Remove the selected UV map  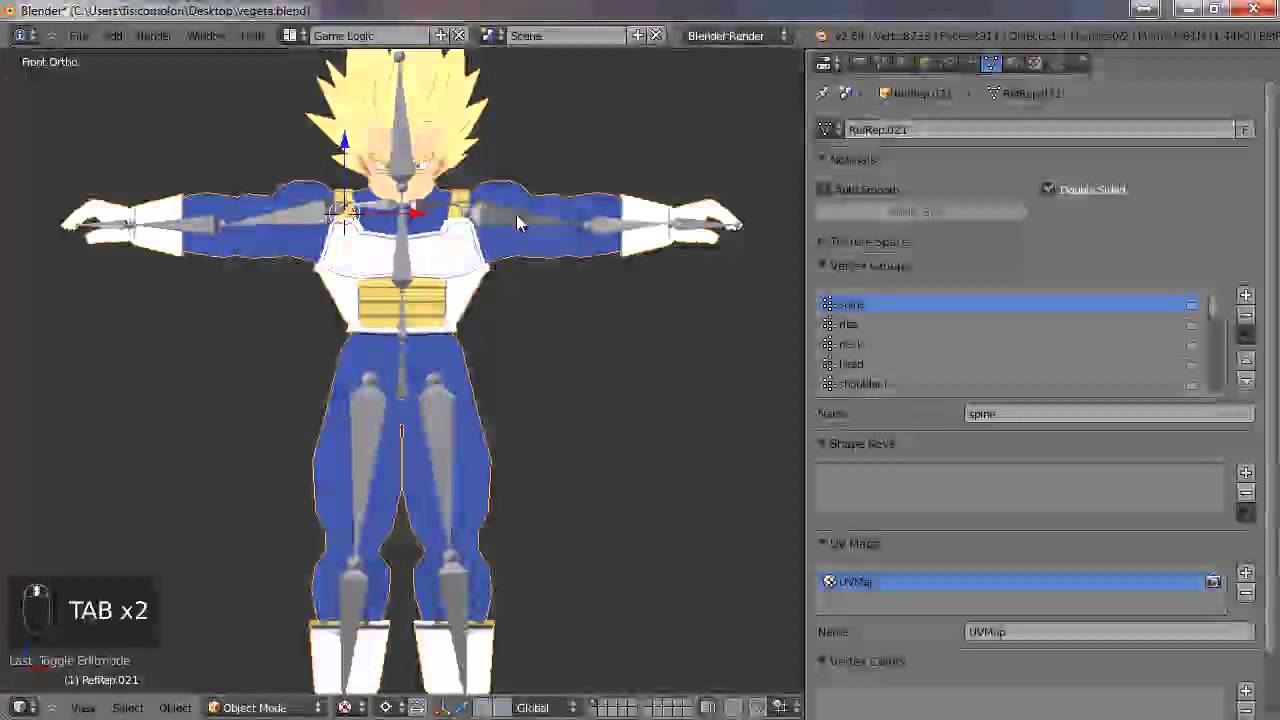click(x=1245, y=592)
